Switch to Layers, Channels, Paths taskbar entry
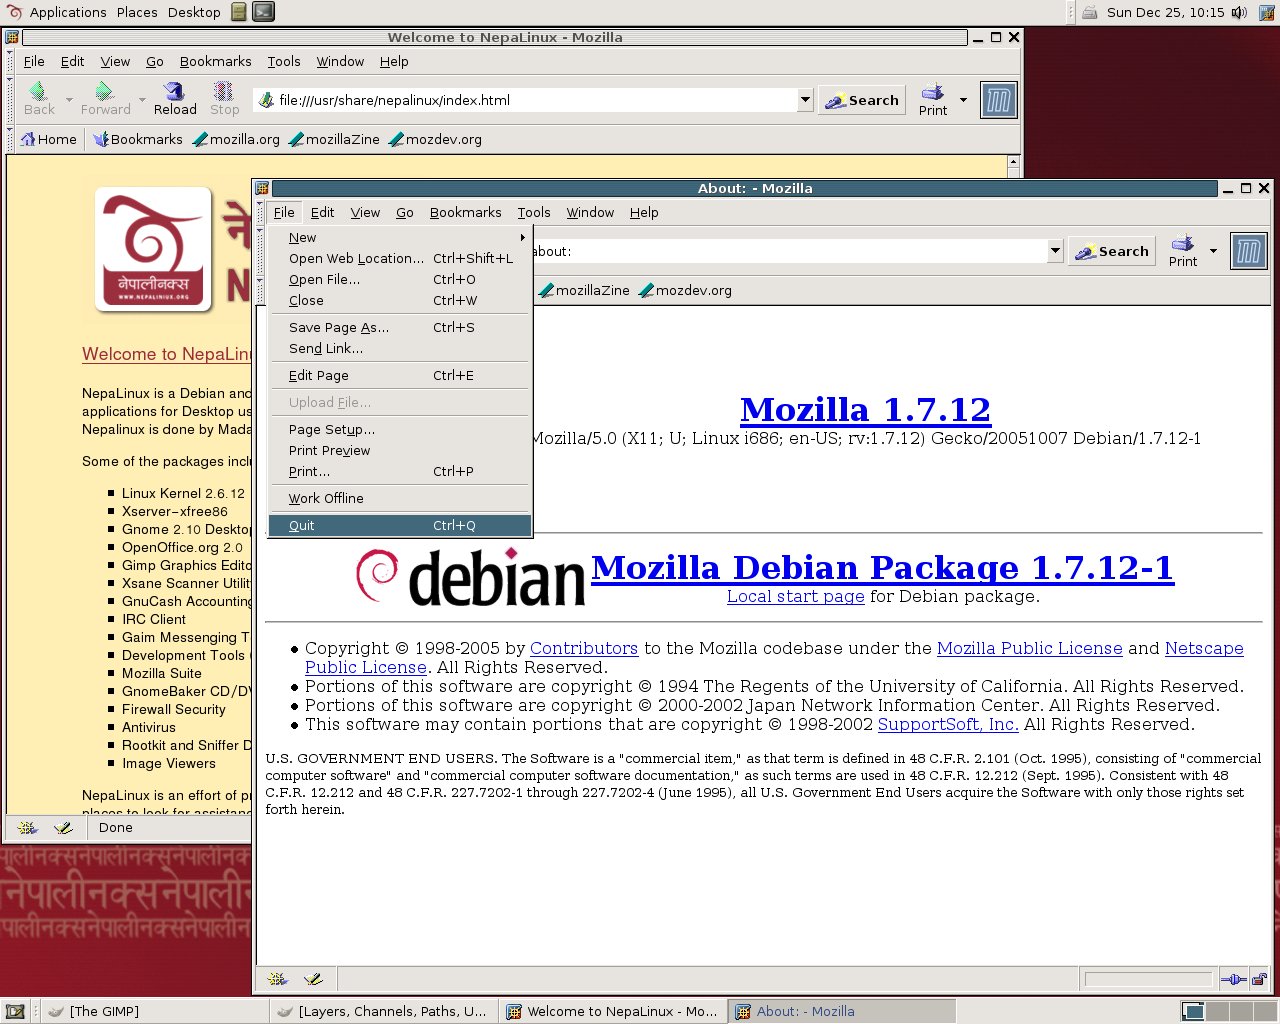The width and height of the screenshot is (1280, 1024). 384,1011
